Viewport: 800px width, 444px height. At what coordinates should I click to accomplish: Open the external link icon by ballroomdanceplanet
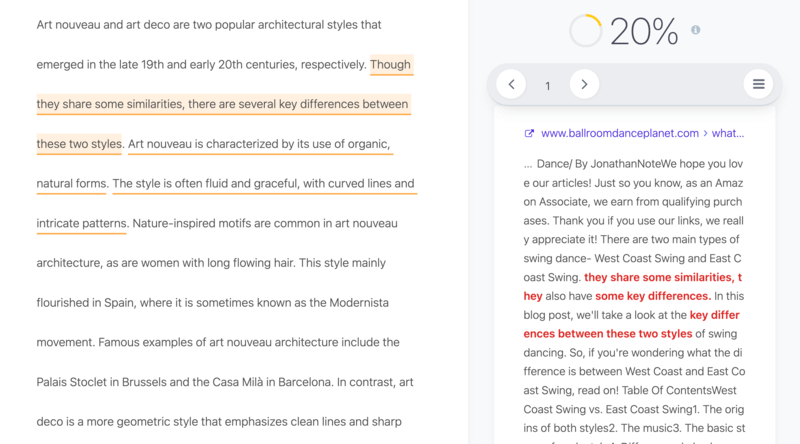[x=529, y=133]
